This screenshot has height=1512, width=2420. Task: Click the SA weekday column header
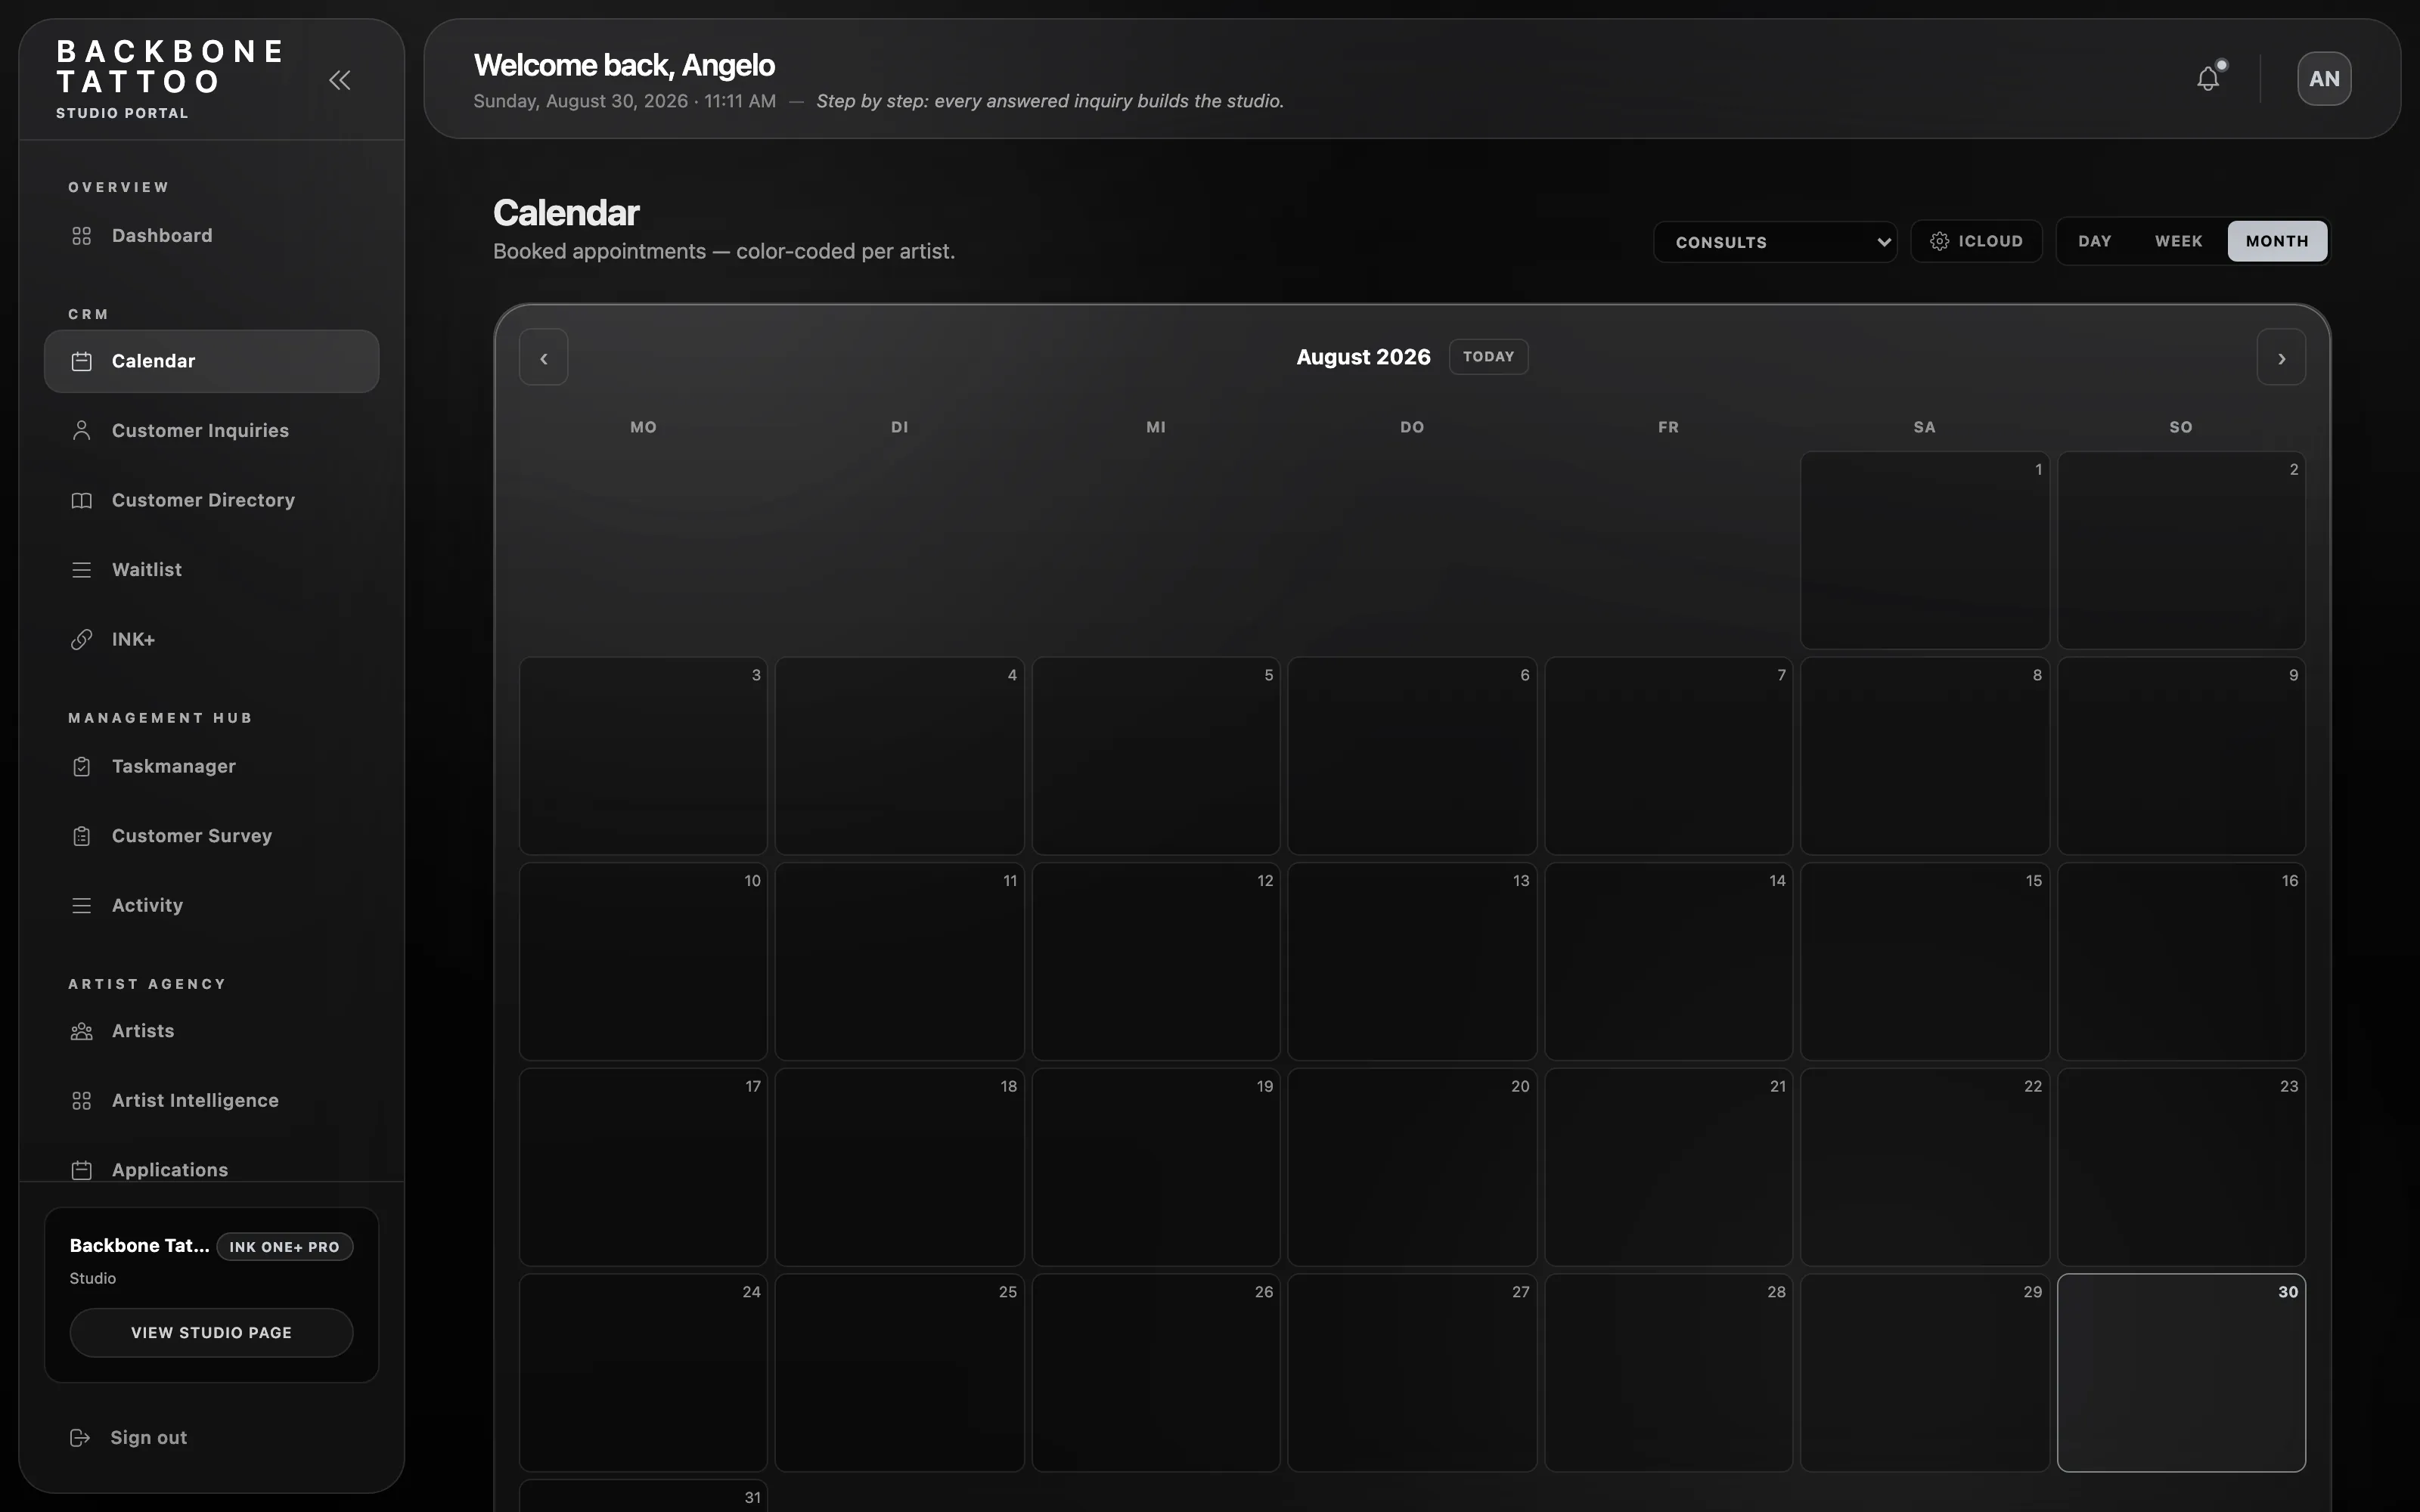click(x=1924, y=427)
